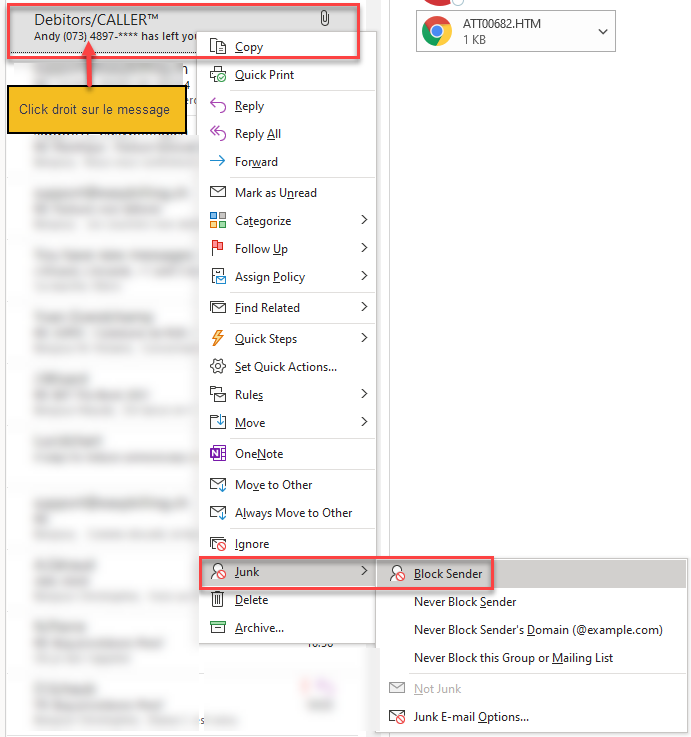Expand the Find Related submenu
Image resolution: width=691 pixels, height=737 pixels.
(364, 307)
